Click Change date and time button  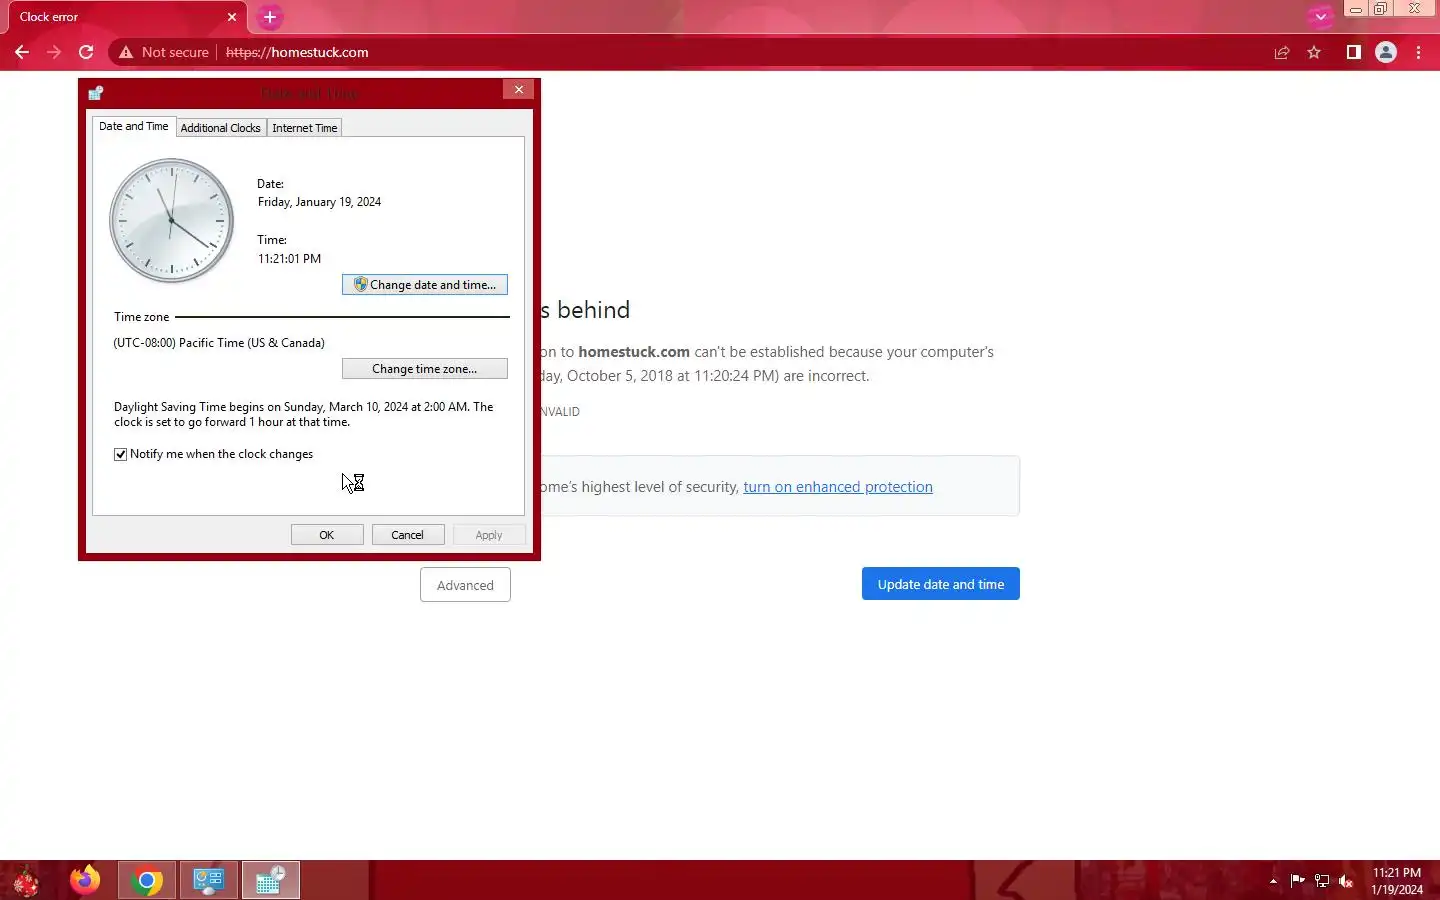click(x=425, y=285)
